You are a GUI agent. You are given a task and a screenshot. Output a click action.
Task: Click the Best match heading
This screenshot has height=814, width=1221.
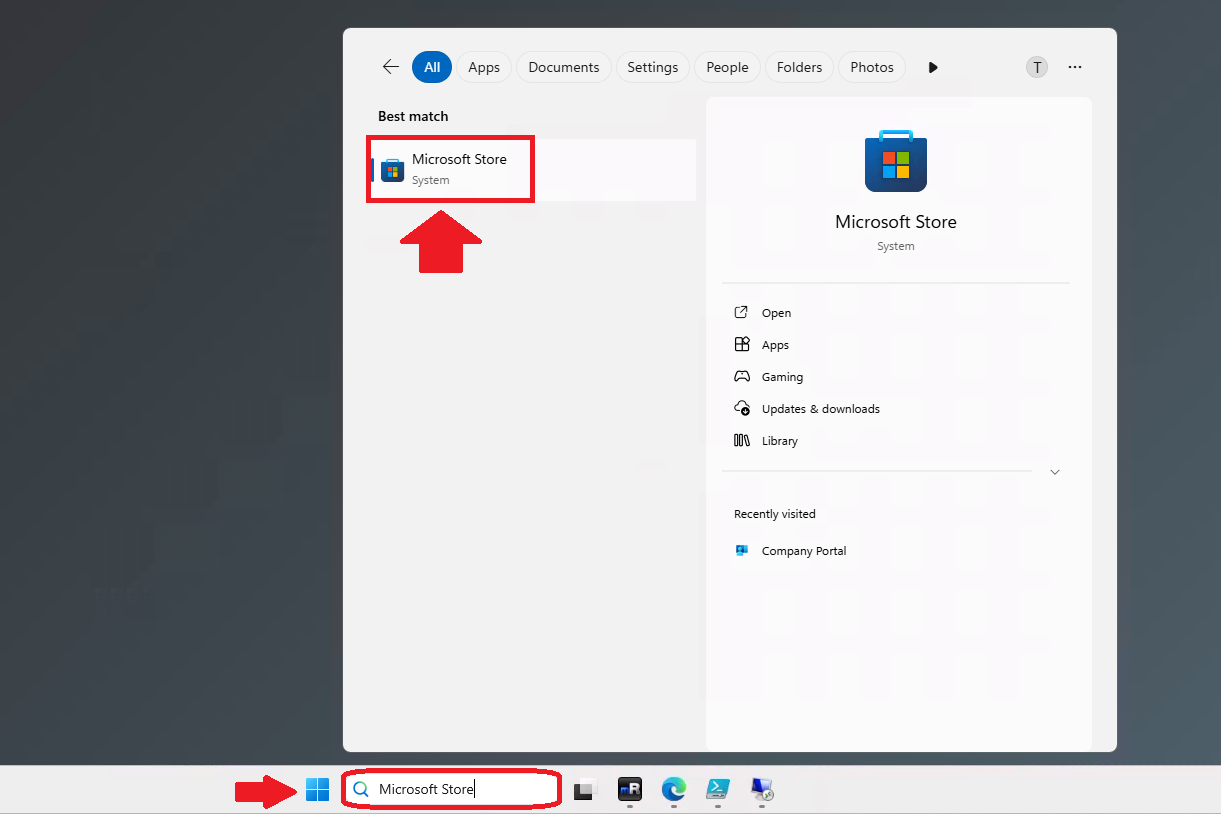point(413,116)
